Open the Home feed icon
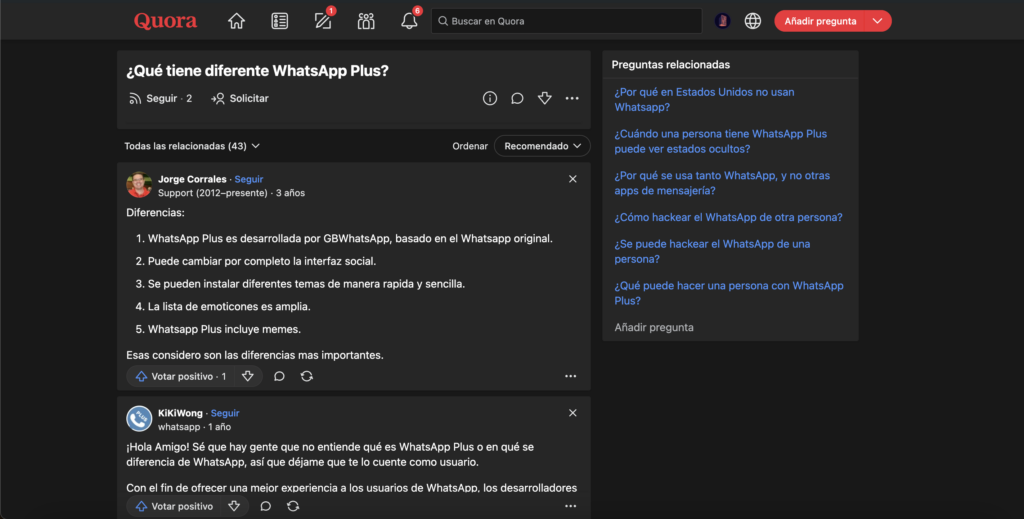Image resolution: width=1024 pixels, height=519 pixels. click(x=236, y=21)
